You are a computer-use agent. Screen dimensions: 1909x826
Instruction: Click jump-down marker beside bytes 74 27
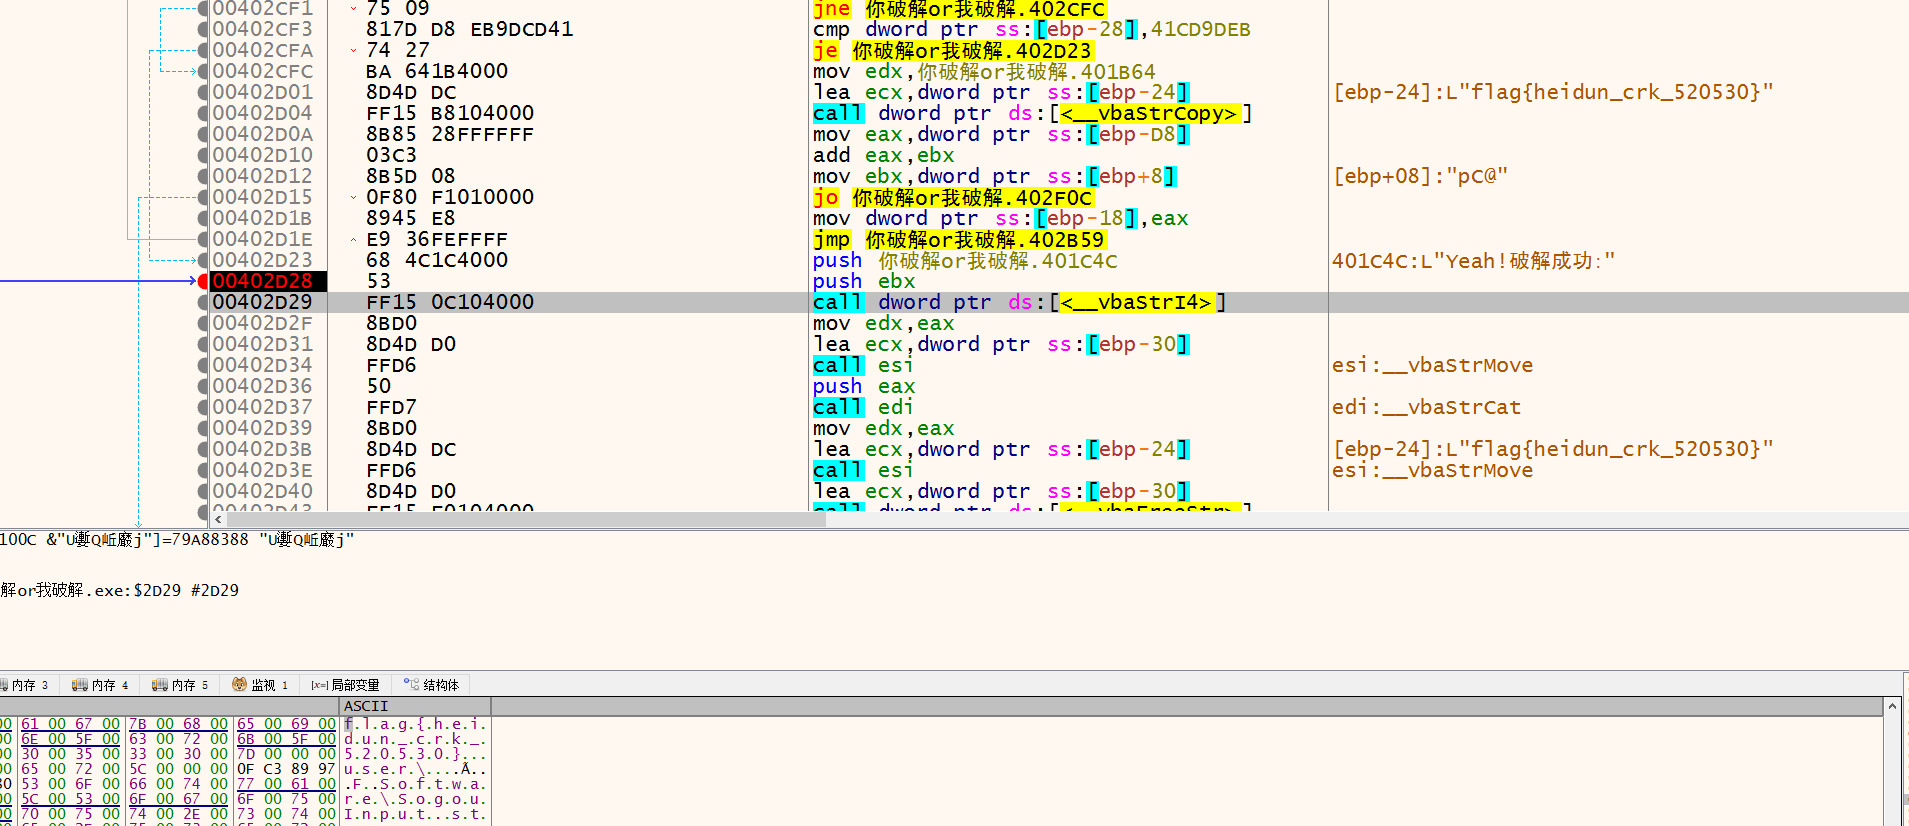(x=353, y=50)
